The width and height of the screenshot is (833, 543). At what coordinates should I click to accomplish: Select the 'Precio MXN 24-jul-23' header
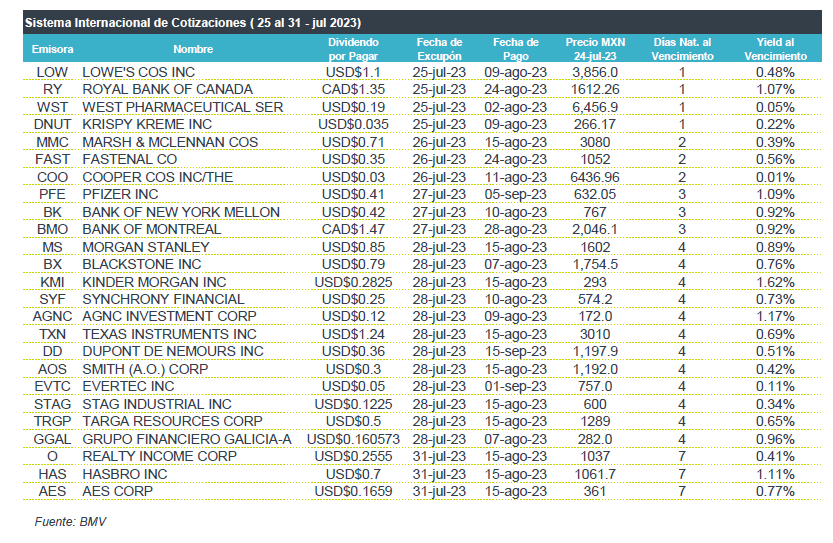click(595, 49)
